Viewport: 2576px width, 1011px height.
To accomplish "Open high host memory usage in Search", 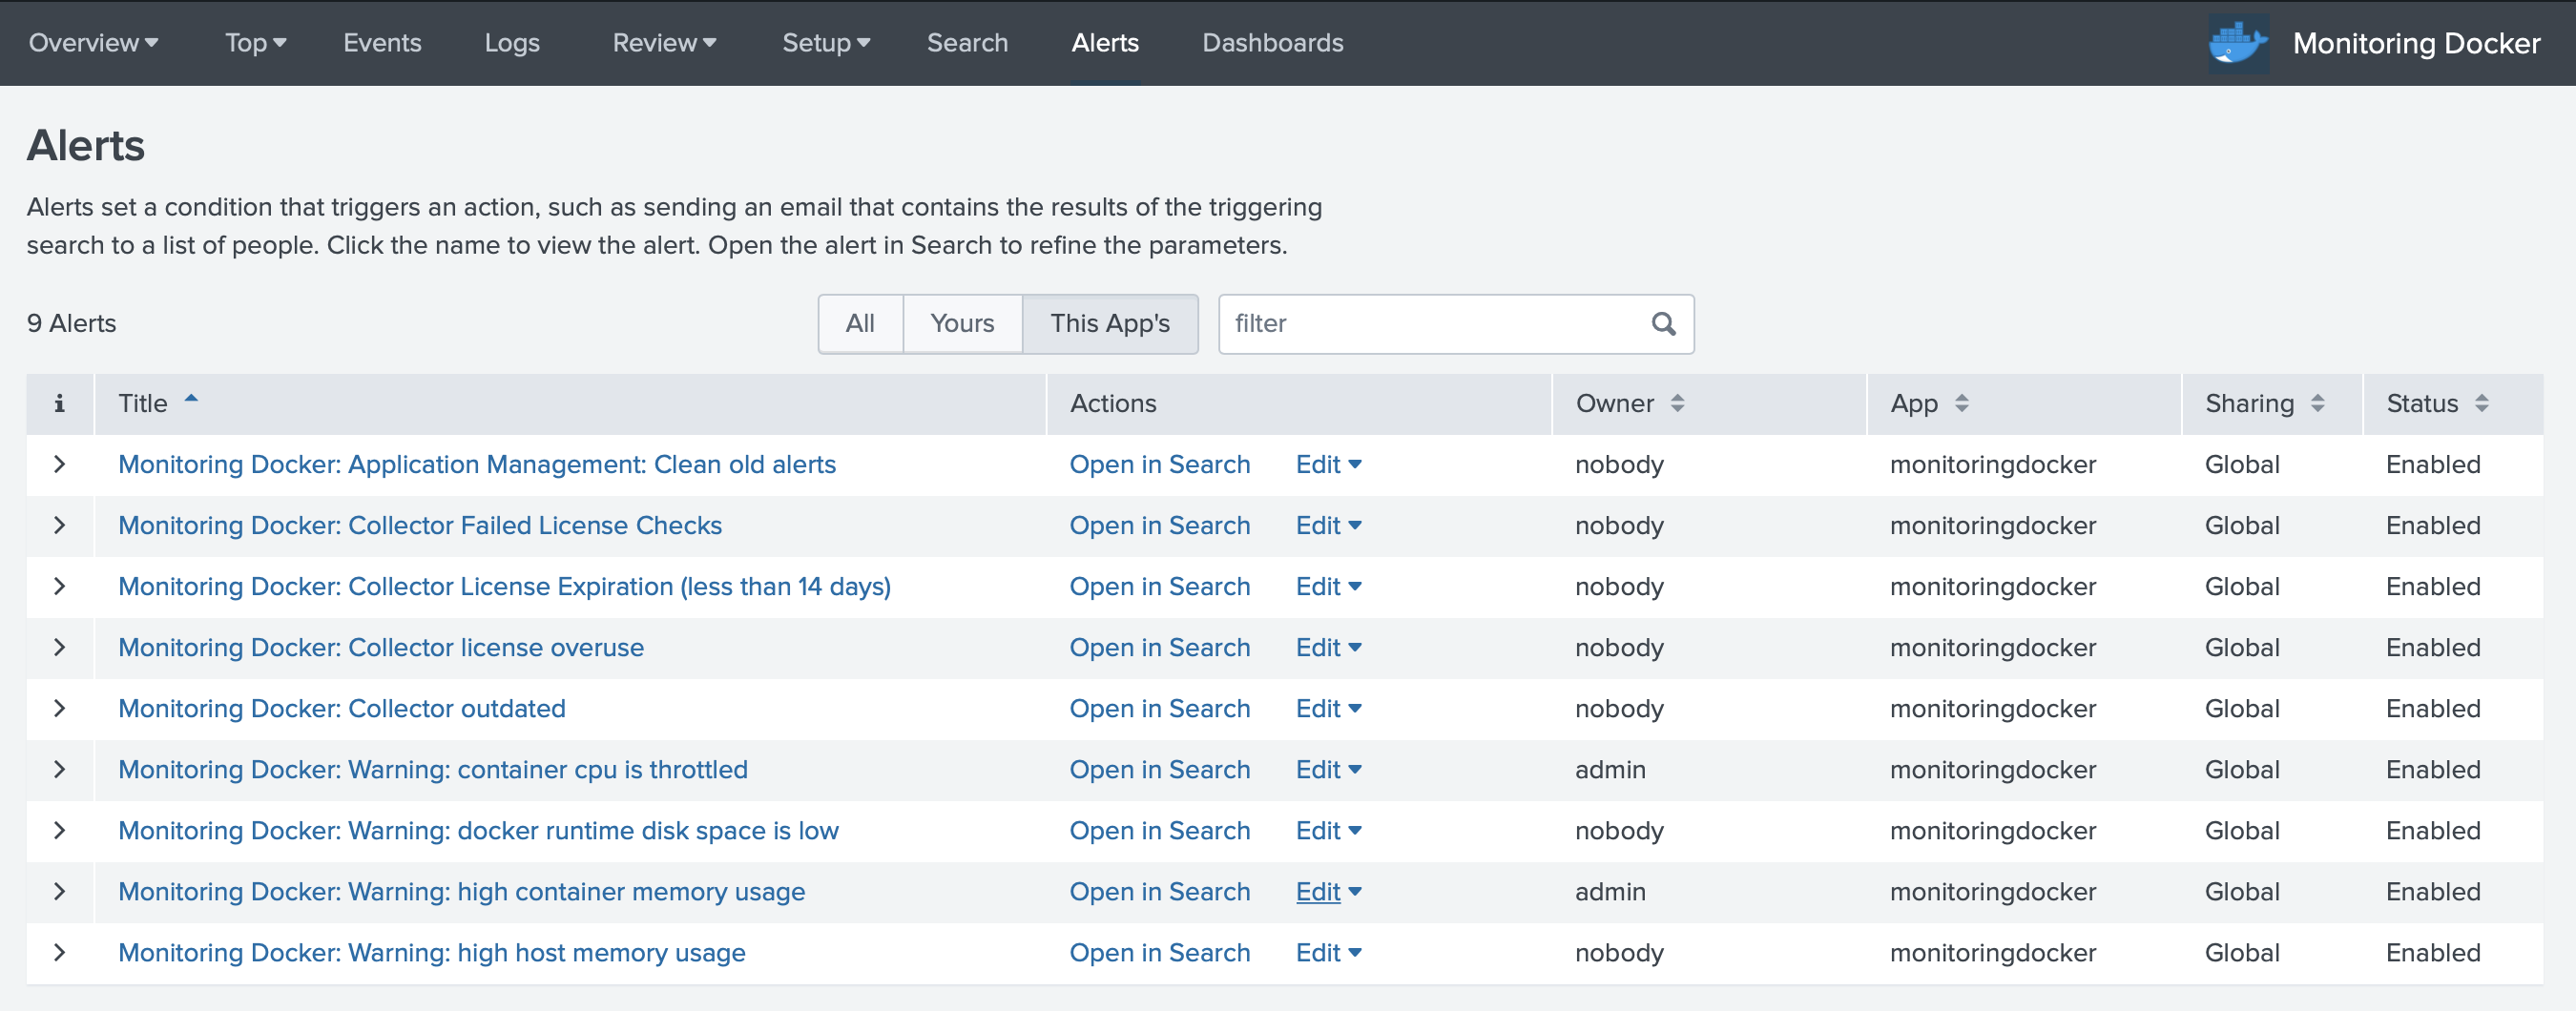I will click(x=1159, y=952).
